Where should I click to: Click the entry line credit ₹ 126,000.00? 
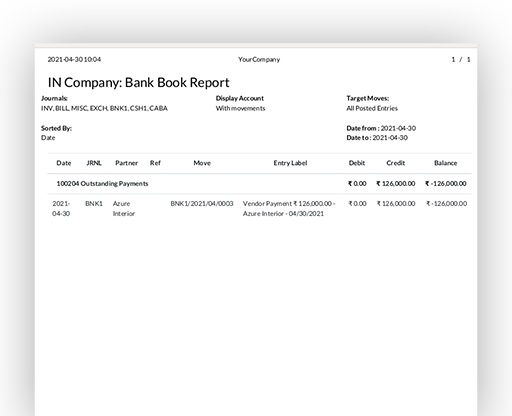pyautogui.click(x=396, y=203)
